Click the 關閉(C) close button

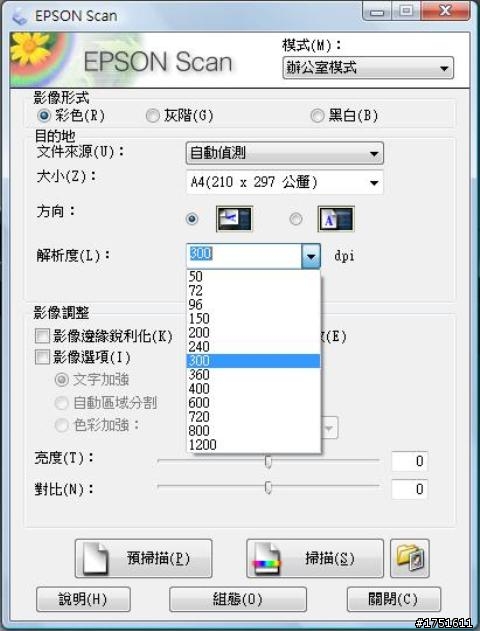pos(393,599)
